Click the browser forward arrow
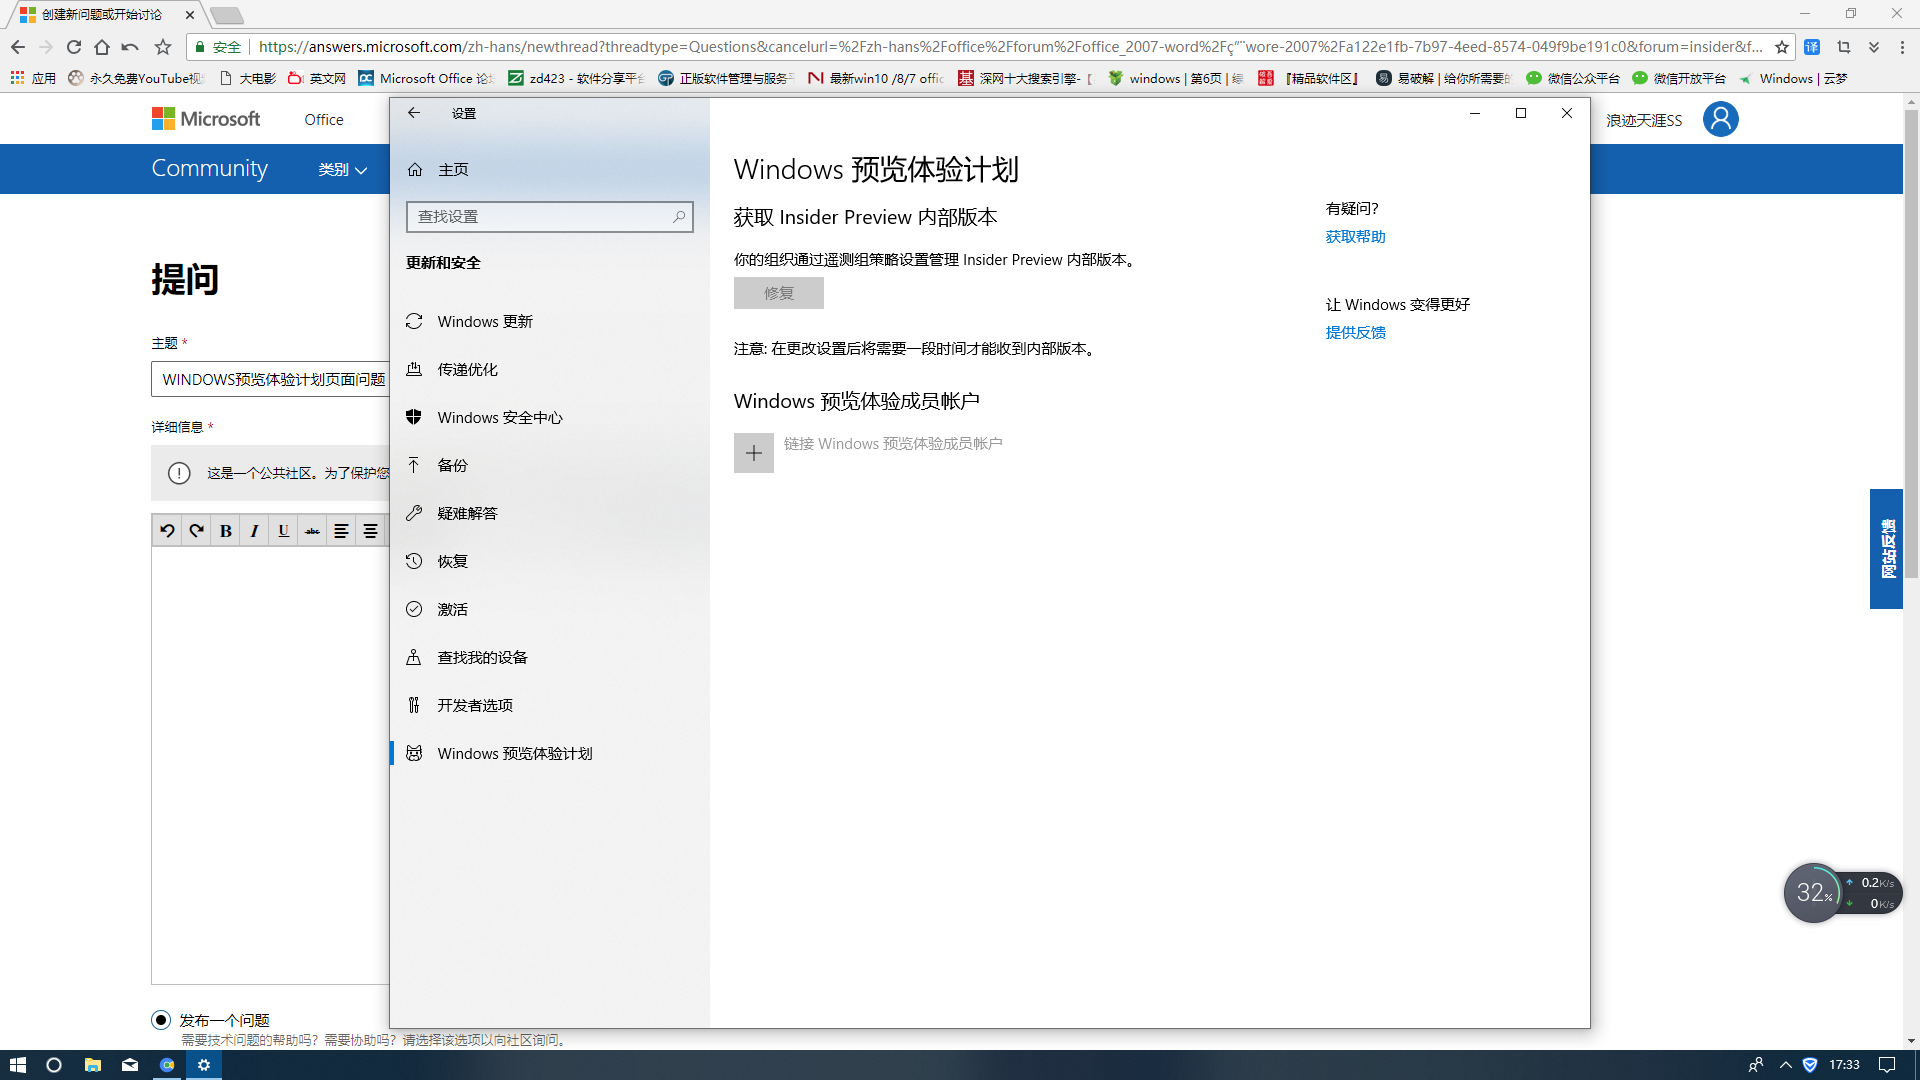This screenshot has width=1920, height=1080. pos(46,47)
